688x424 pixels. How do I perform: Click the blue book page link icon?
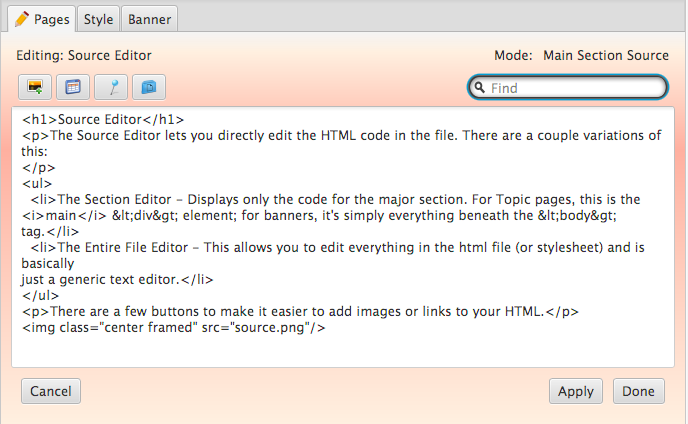tap(149, 87)
